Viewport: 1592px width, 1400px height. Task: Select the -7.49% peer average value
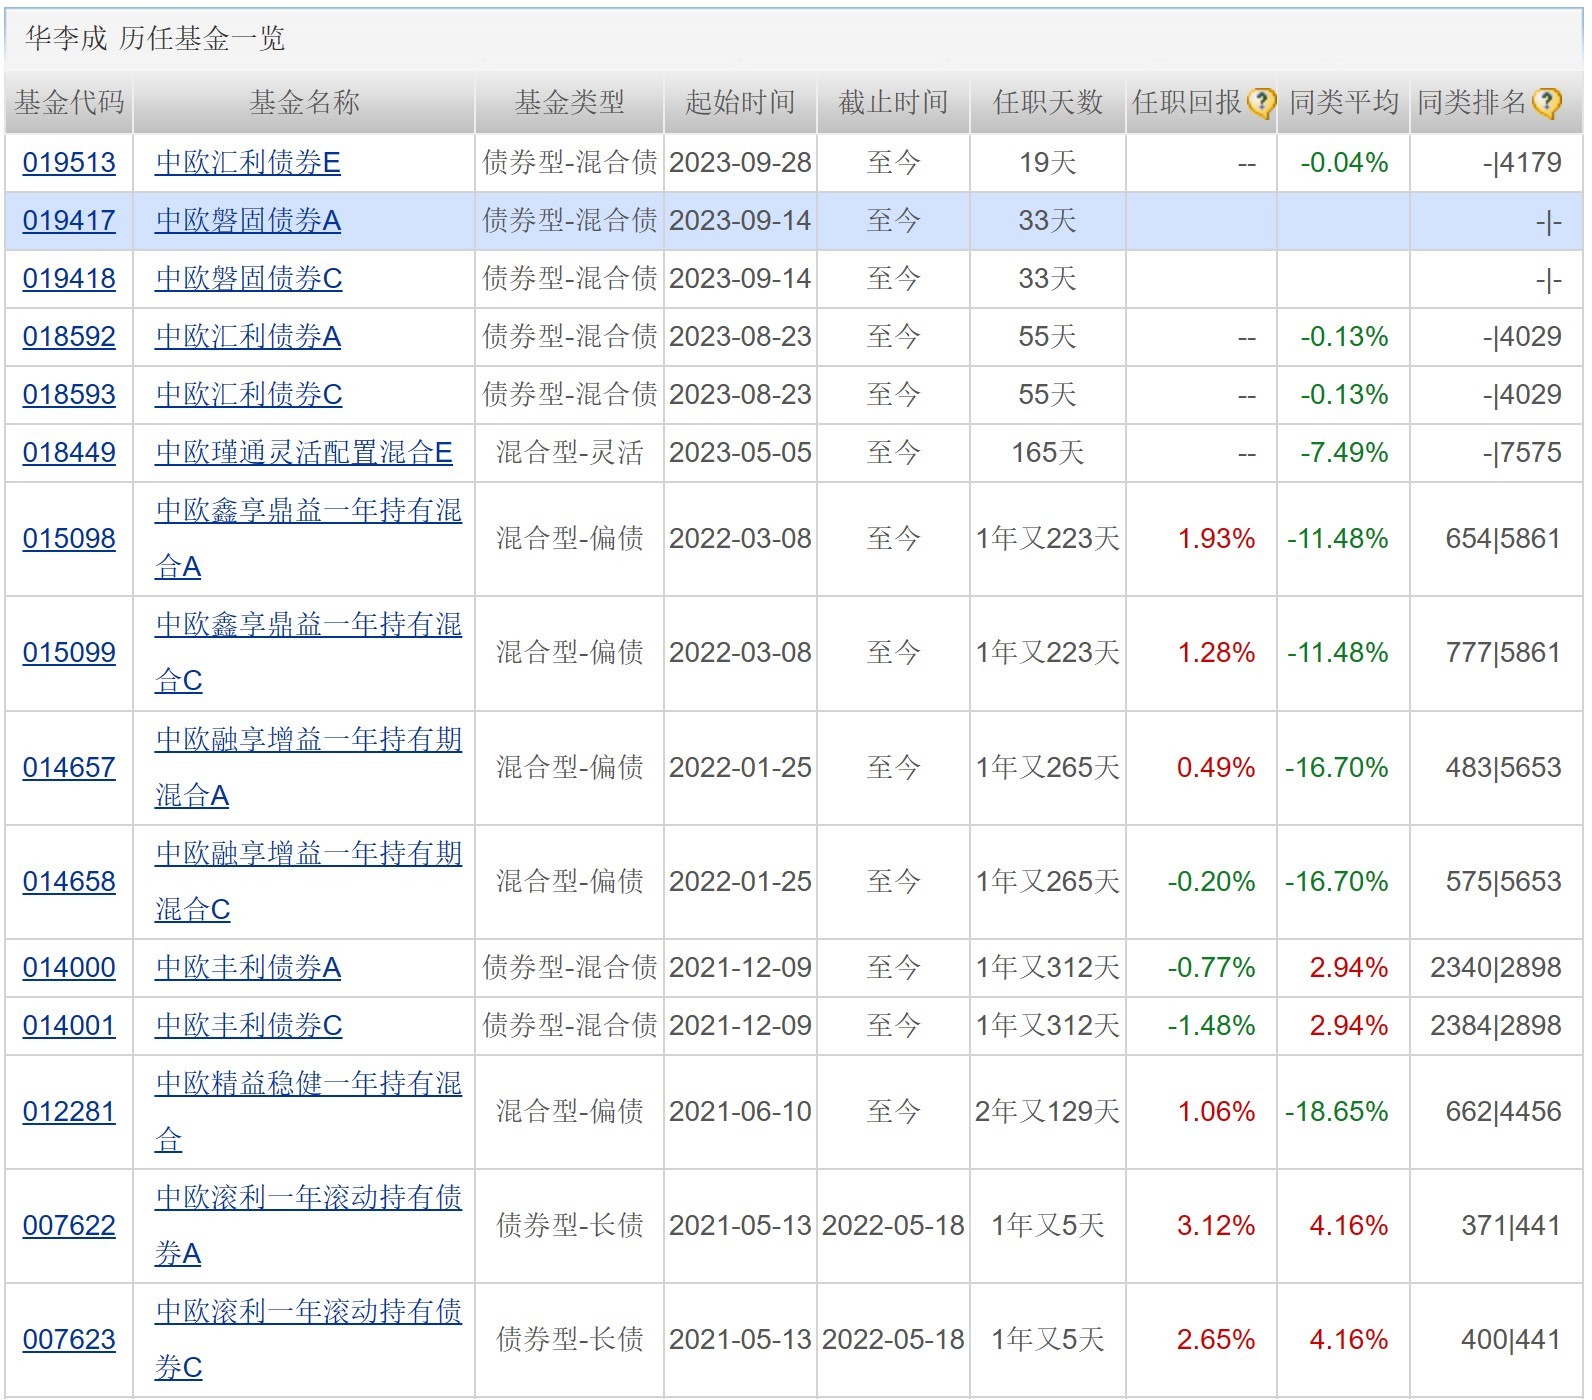1344,453
